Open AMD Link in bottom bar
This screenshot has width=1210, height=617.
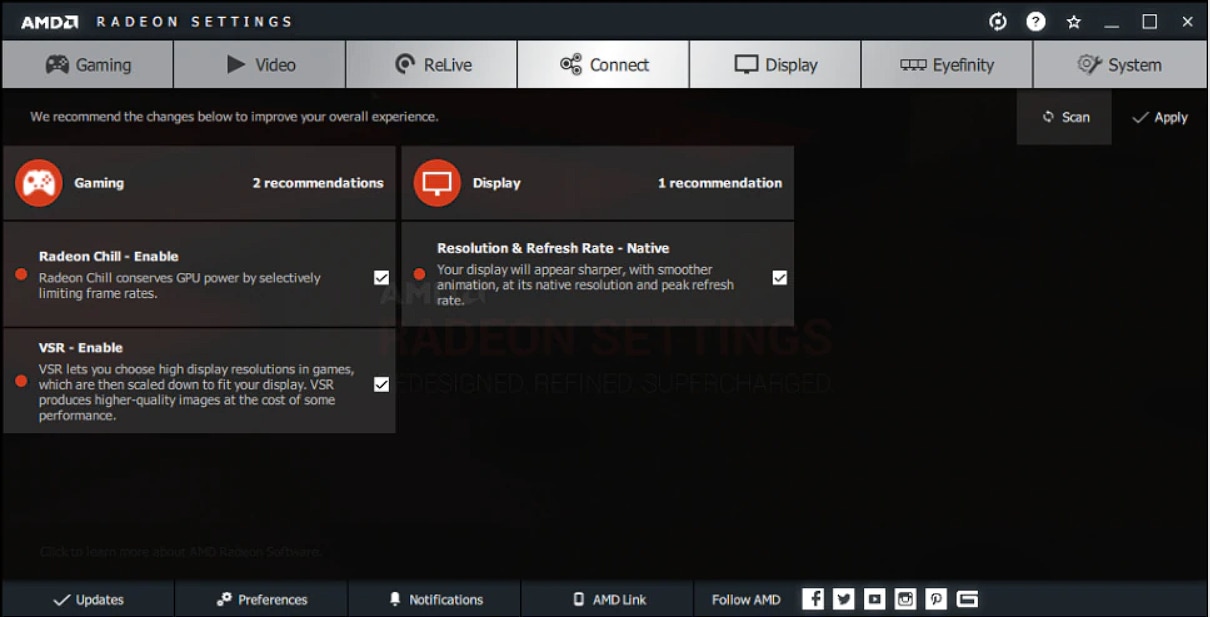click(x=608, y=599)
